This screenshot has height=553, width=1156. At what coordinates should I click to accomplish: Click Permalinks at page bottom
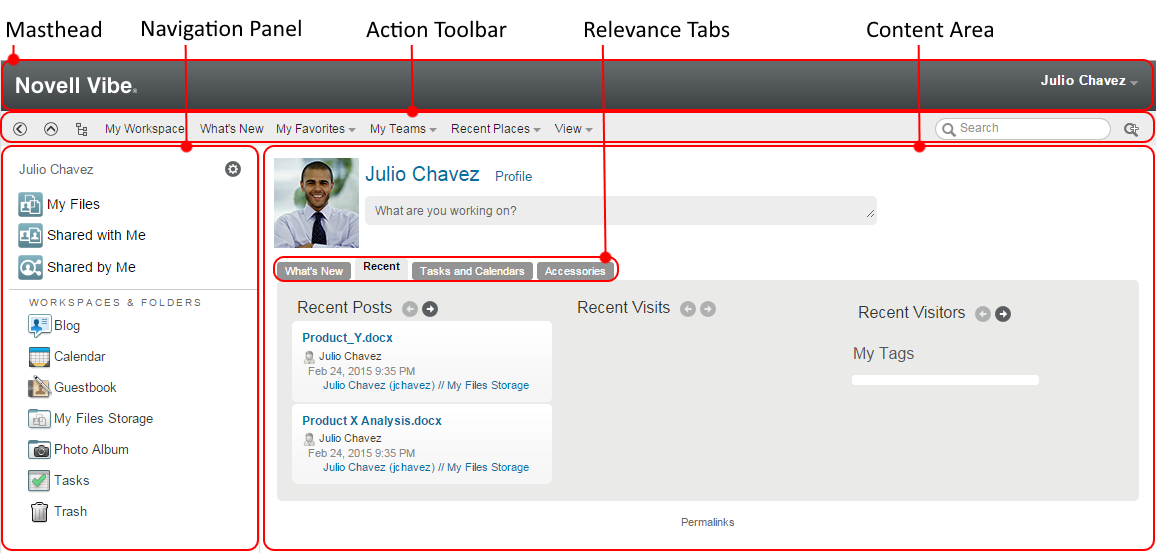tap(708, 522)
